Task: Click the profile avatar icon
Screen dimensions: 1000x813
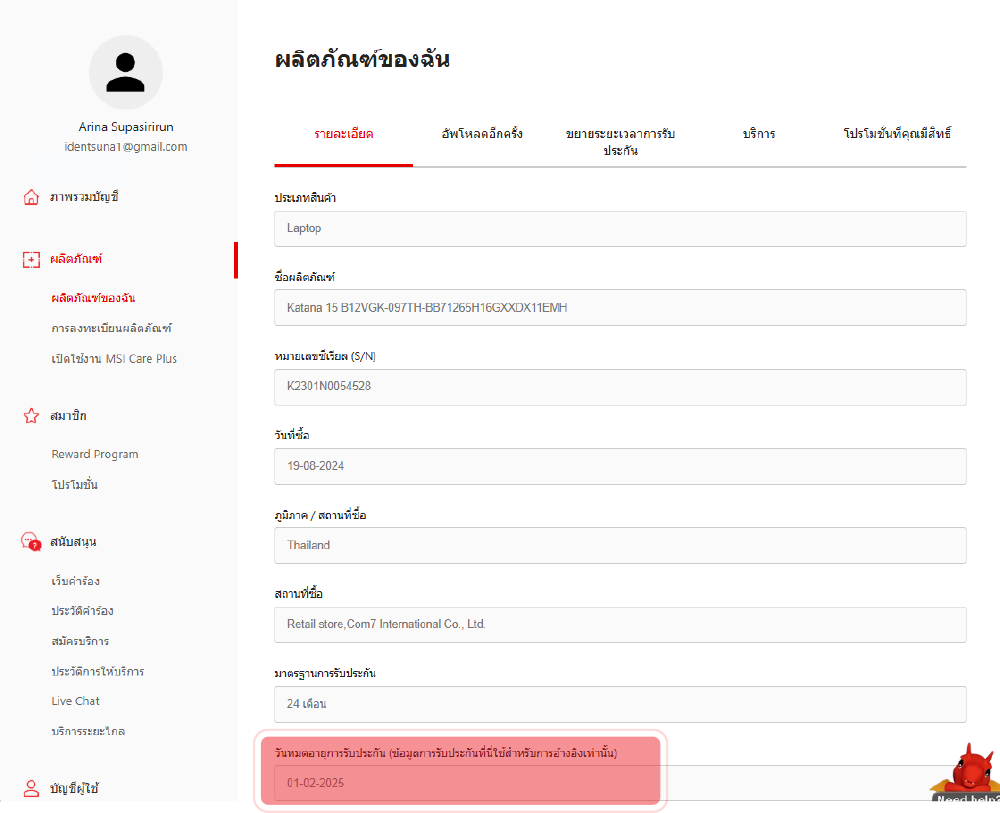Action: 126,72
